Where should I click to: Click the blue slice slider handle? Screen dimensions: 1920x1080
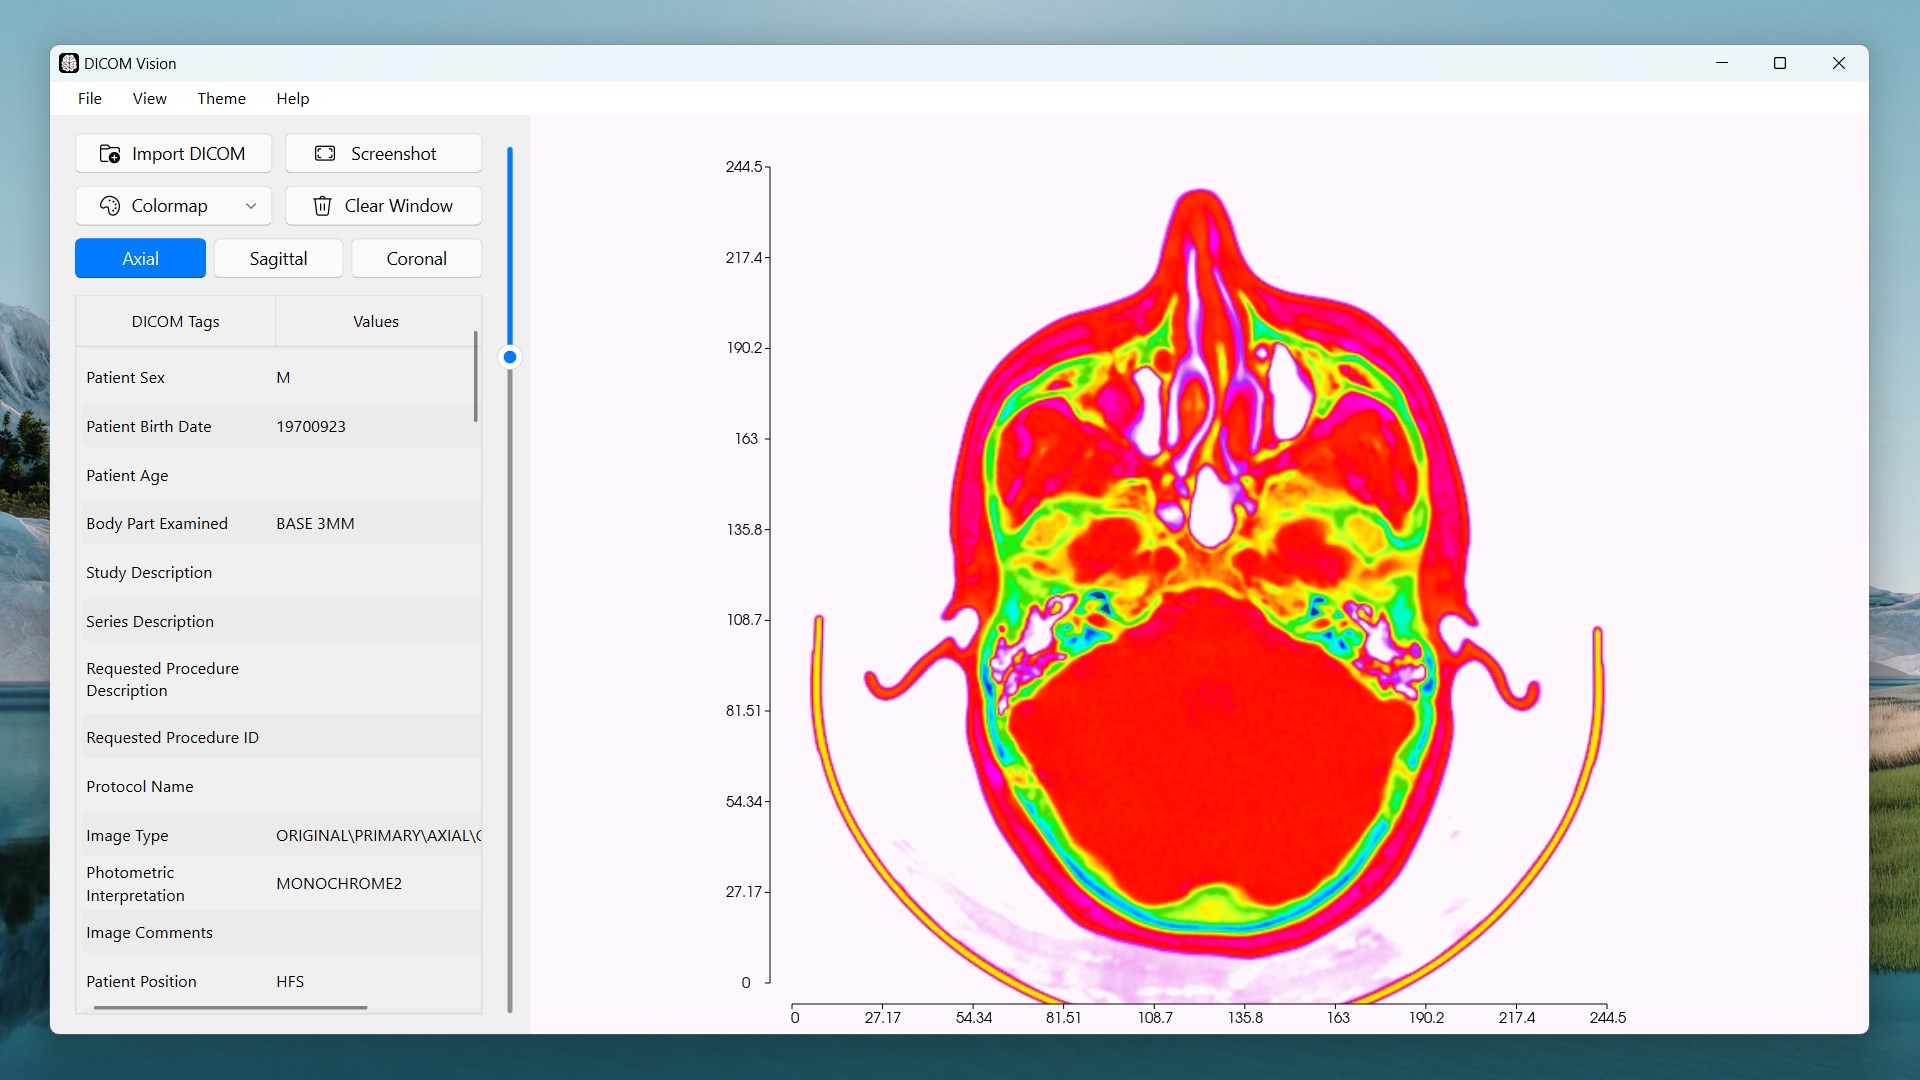(x=510, y=357)
